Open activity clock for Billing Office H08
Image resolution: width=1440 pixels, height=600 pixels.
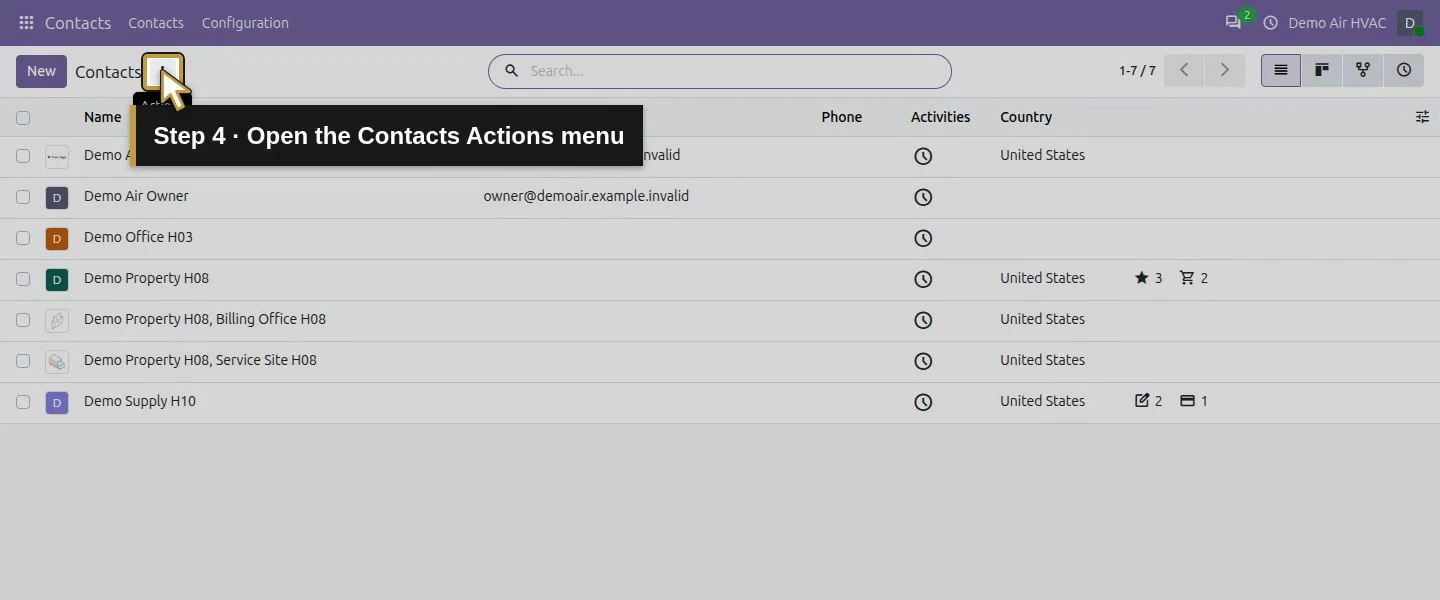coord(923,320)
